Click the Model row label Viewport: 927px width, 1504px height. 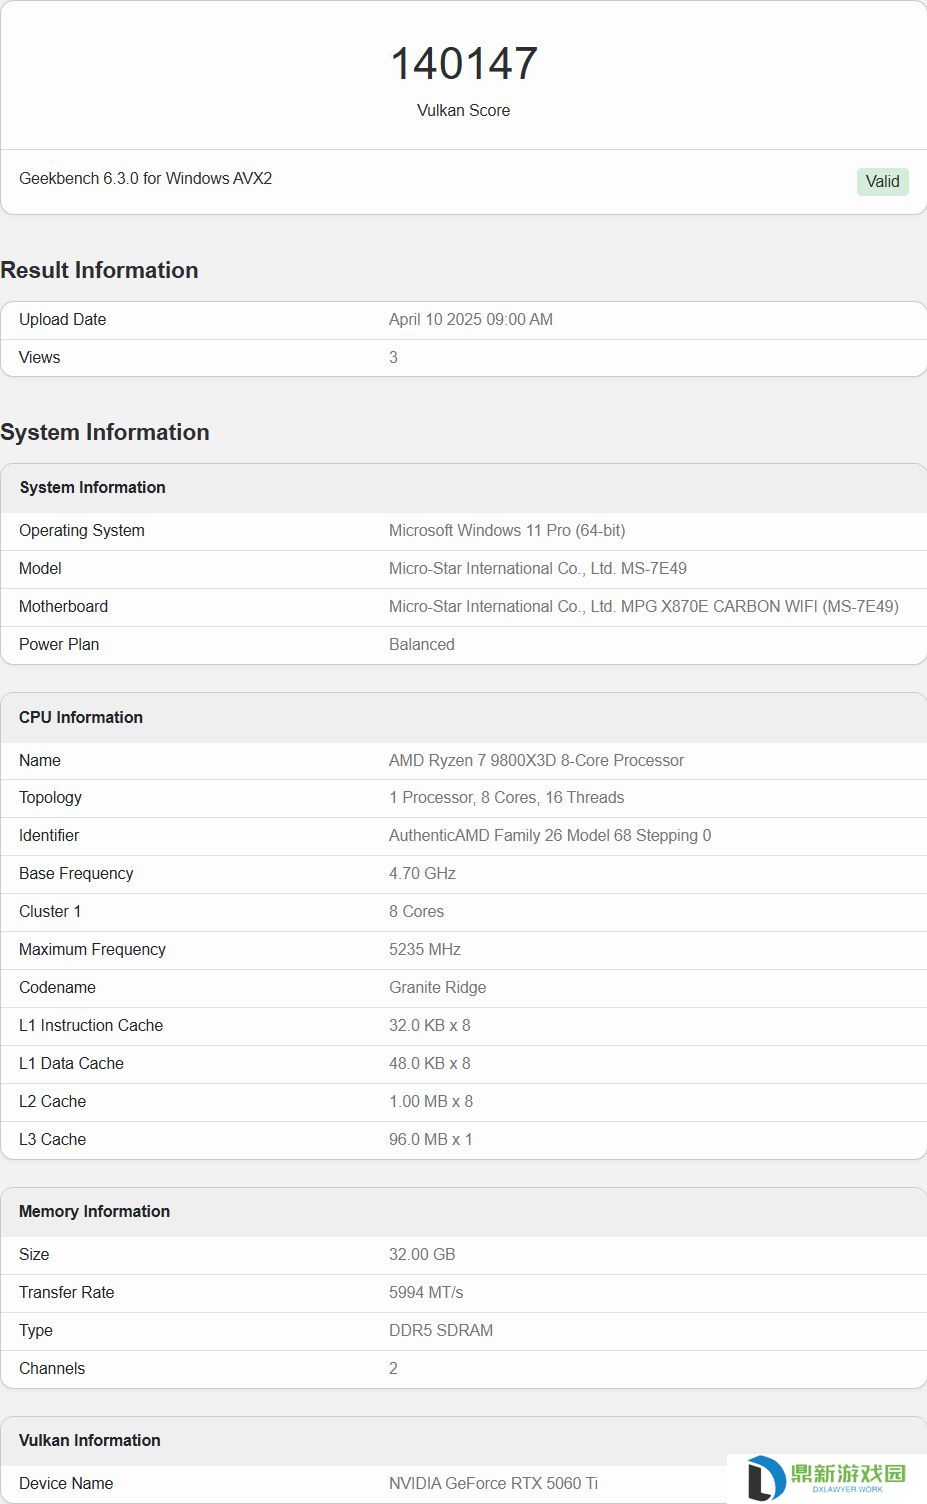(x=40, y=568)
